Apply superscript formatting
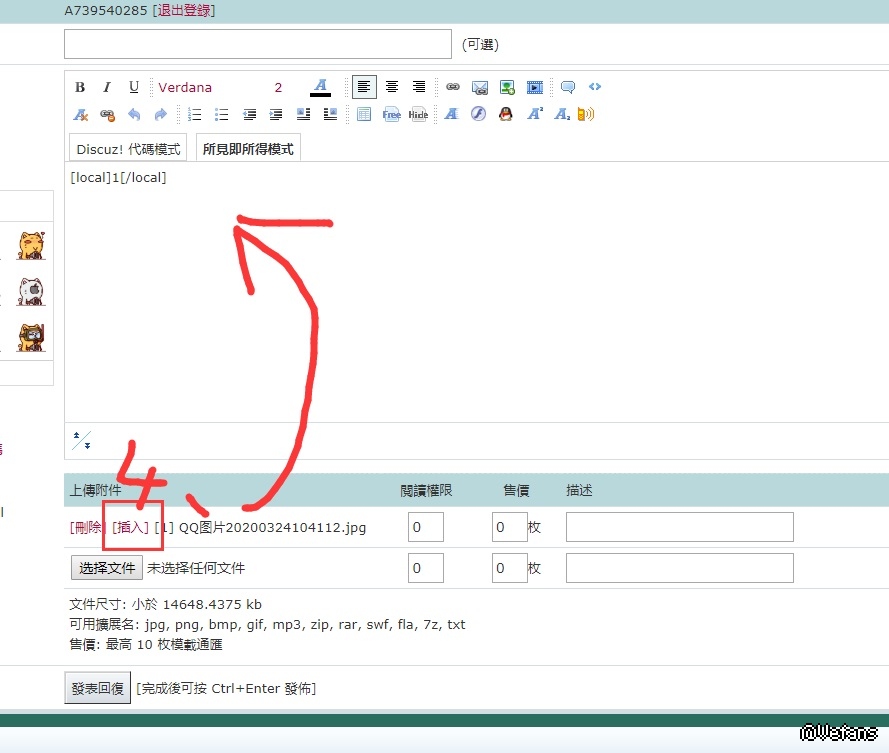The height and width of the screenshot is (753, 889). tap(535, 114)
